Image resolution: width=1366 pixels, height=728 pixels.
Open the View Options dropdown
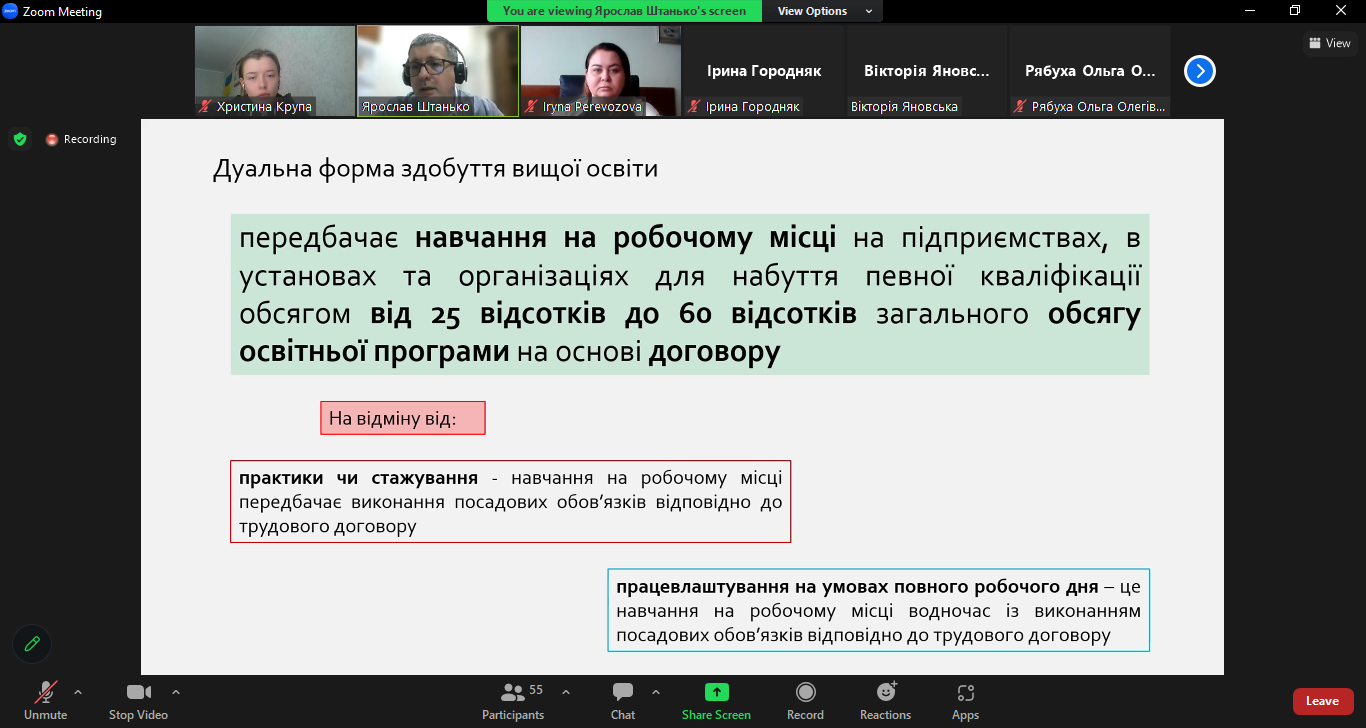[x=824, y=11]
